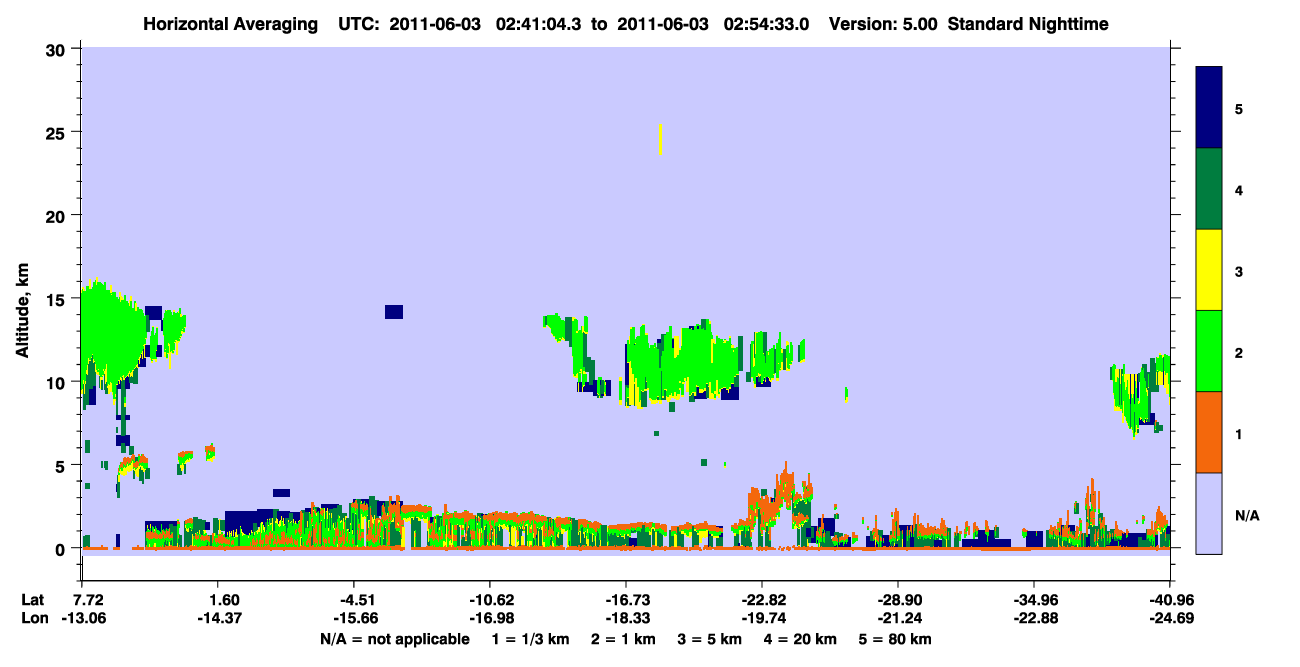Image resolution: width=1300 pixels, height=667 pixels.
Task: Click the isolated dark blue square near 14 km
Action: [x=394, y=312]
